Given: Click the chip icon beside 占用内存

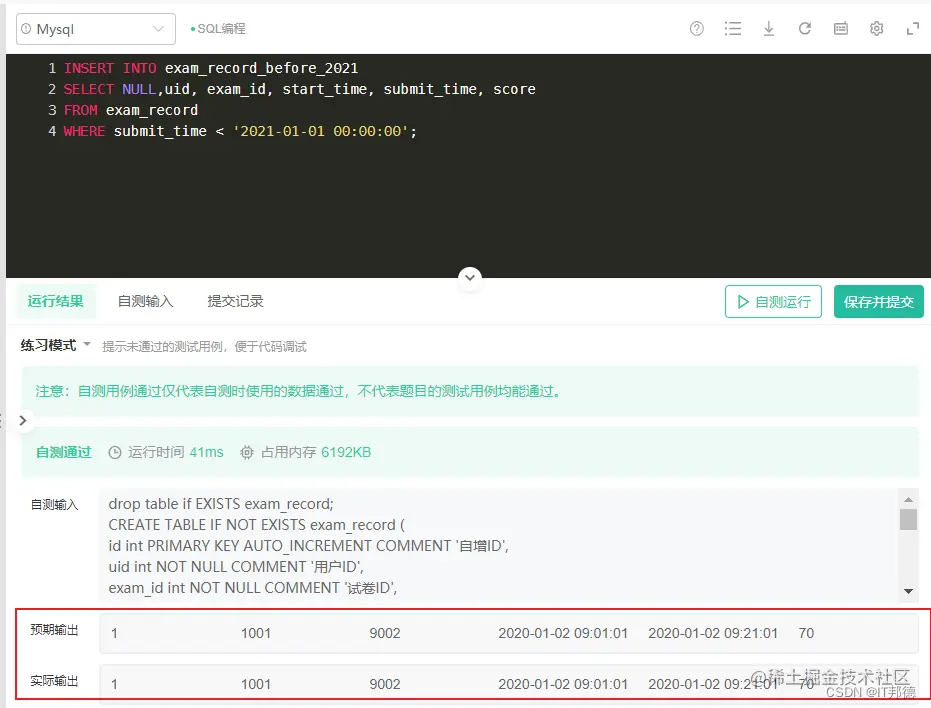Looking at the screenshot, I should click(246, 453).
